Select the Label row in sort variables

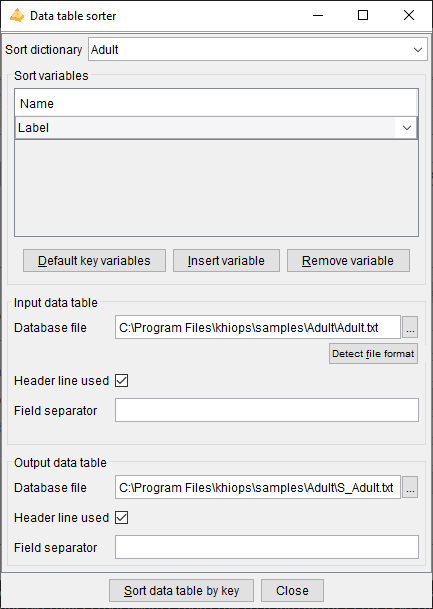(x=216, y=128)
